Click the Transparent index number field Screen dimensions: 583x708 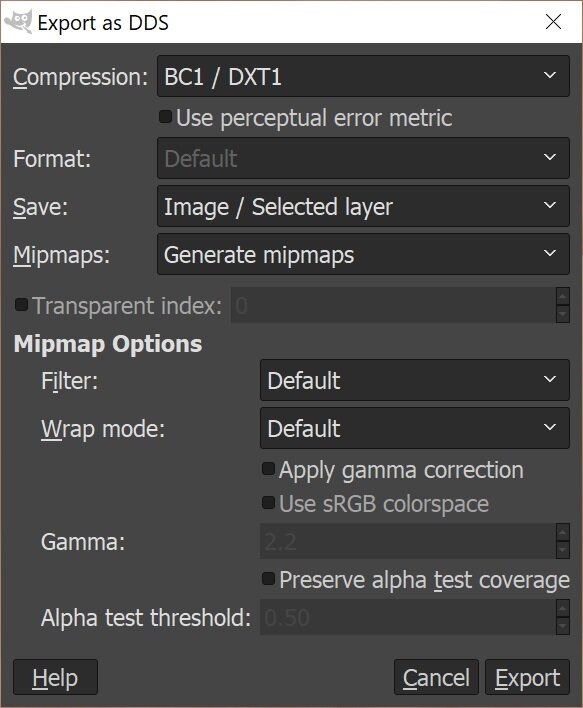tap(393, 305)
